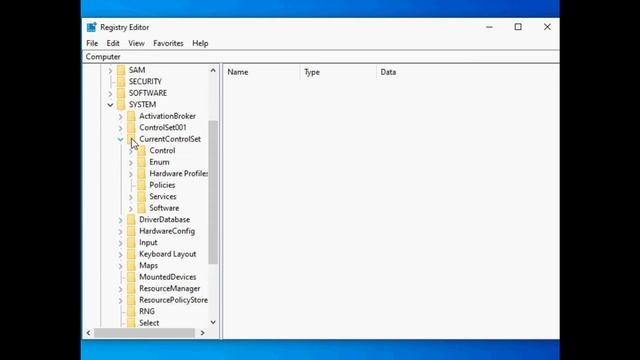Collapse the SYSTEM key chevron
Viewport: 640px width, 360px height.
coord(110,105)
